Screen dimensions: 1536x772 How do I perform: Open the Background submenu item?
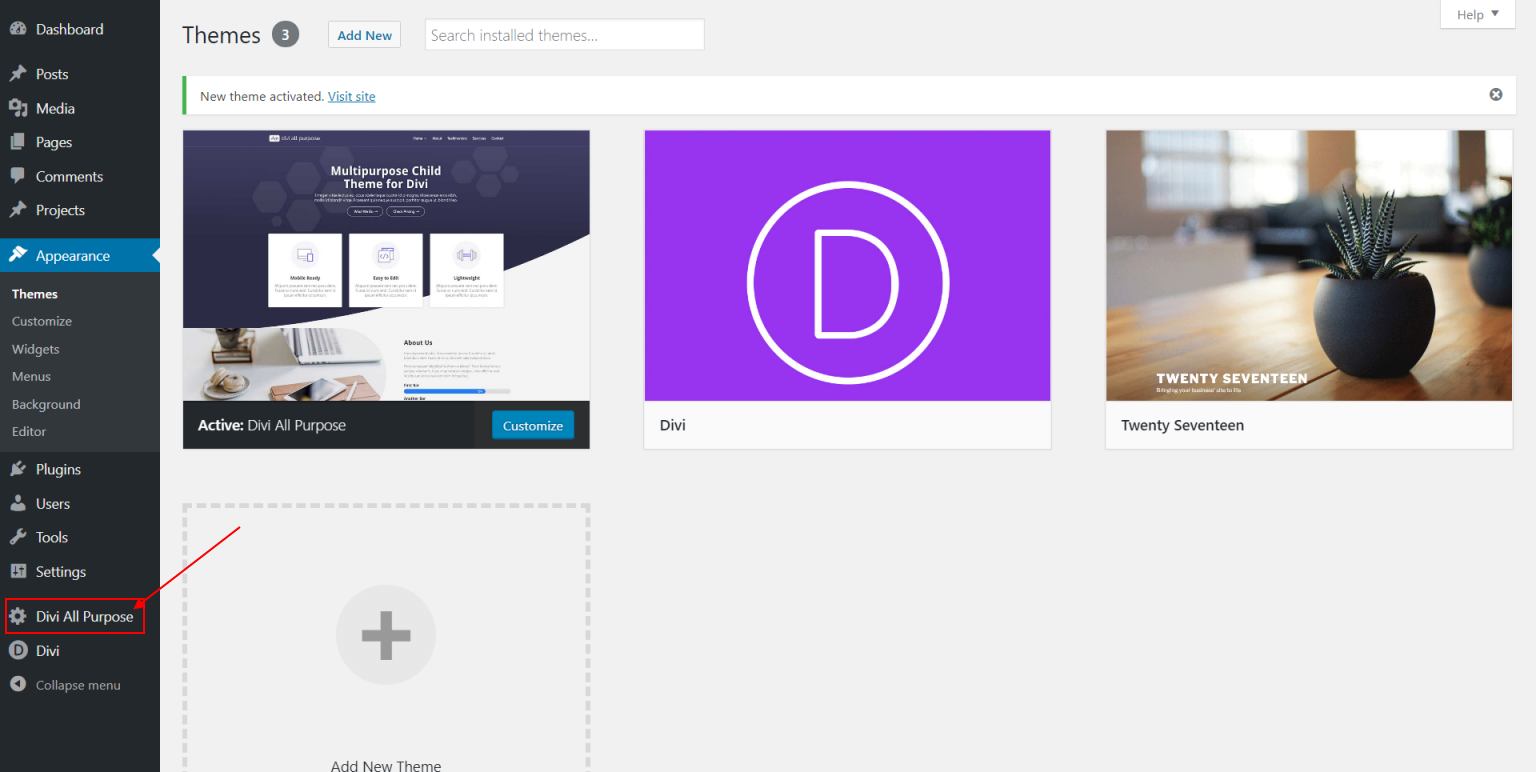point(46,404)
